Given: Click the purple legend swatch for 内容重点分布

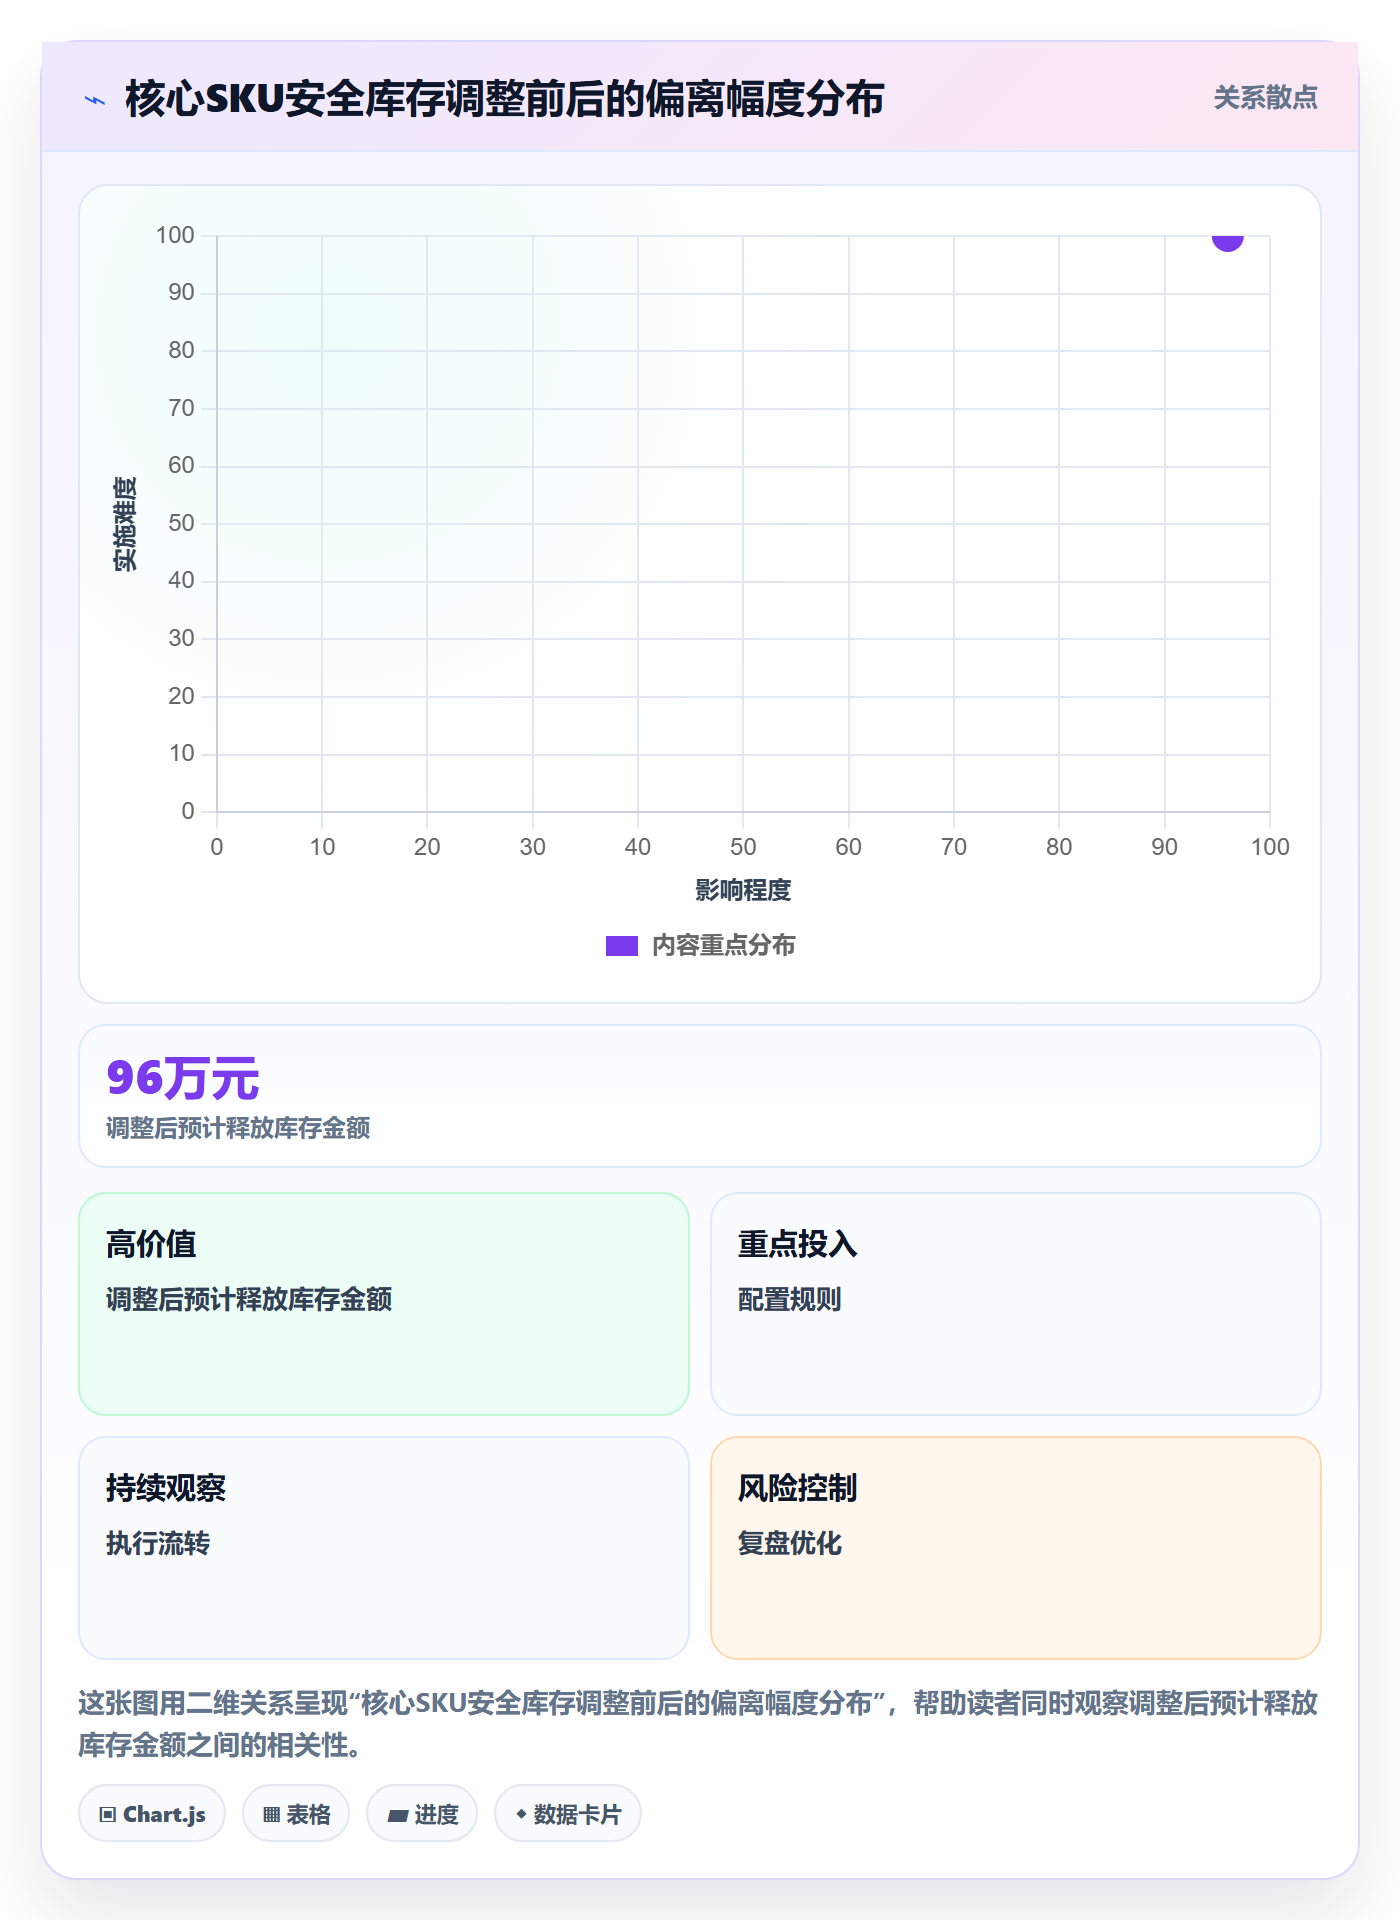Looking at the screenshot, I should click(x=622, y=946).
